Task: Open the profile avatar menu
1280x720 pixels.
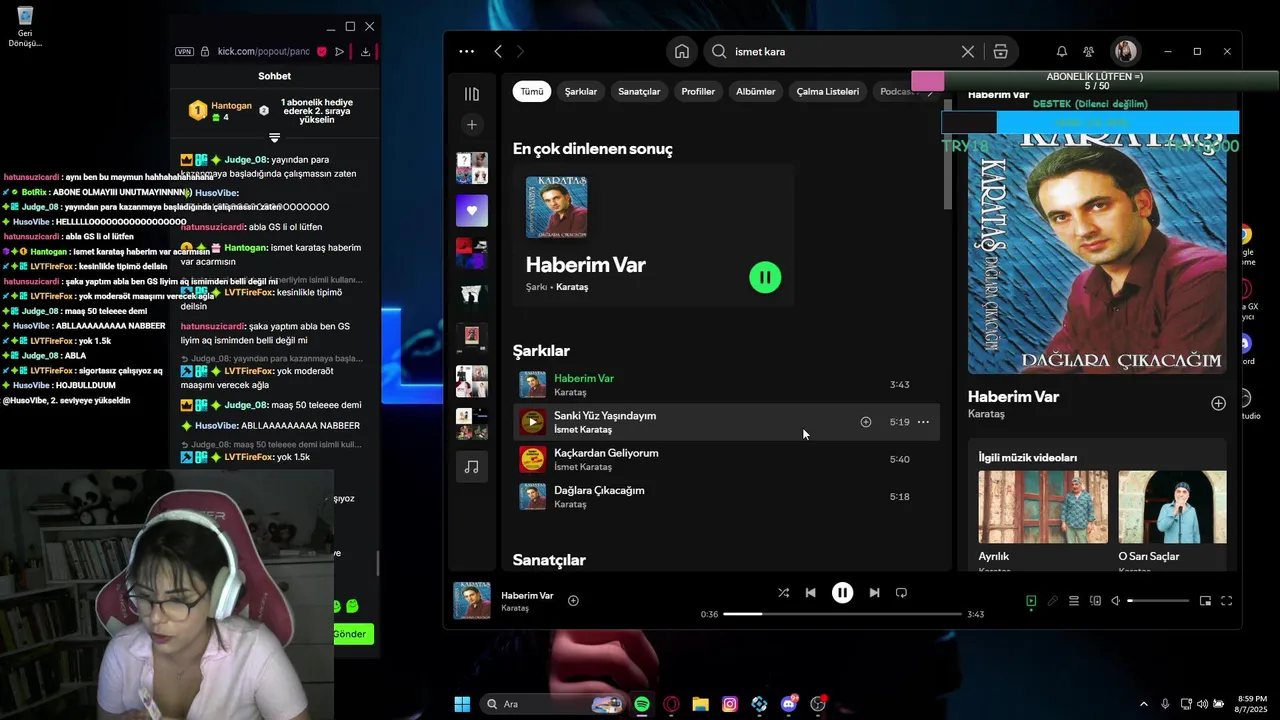Action: [x=1125, y=51]
